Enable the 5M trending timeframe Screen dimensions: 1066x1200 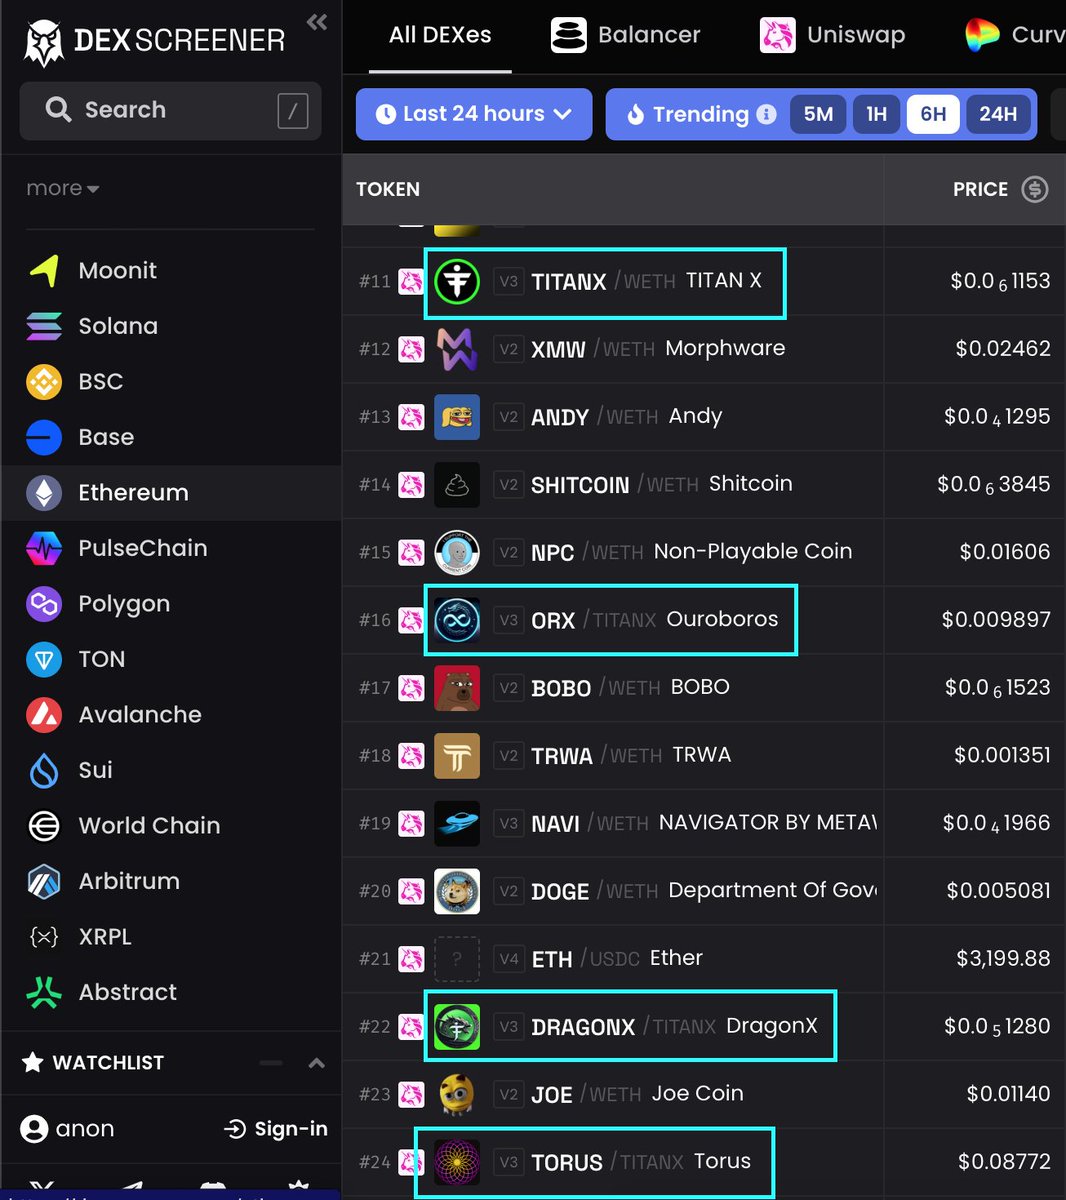[x=816, y=114]
